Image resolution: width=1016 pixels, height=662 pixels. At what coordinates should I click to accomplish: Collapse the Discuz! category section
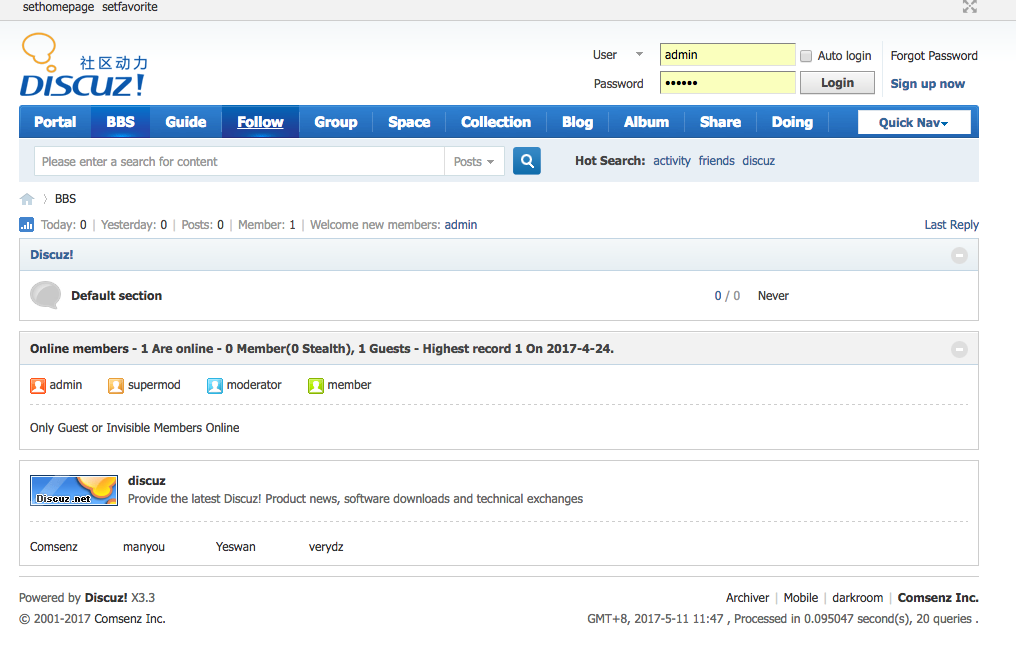959,255
